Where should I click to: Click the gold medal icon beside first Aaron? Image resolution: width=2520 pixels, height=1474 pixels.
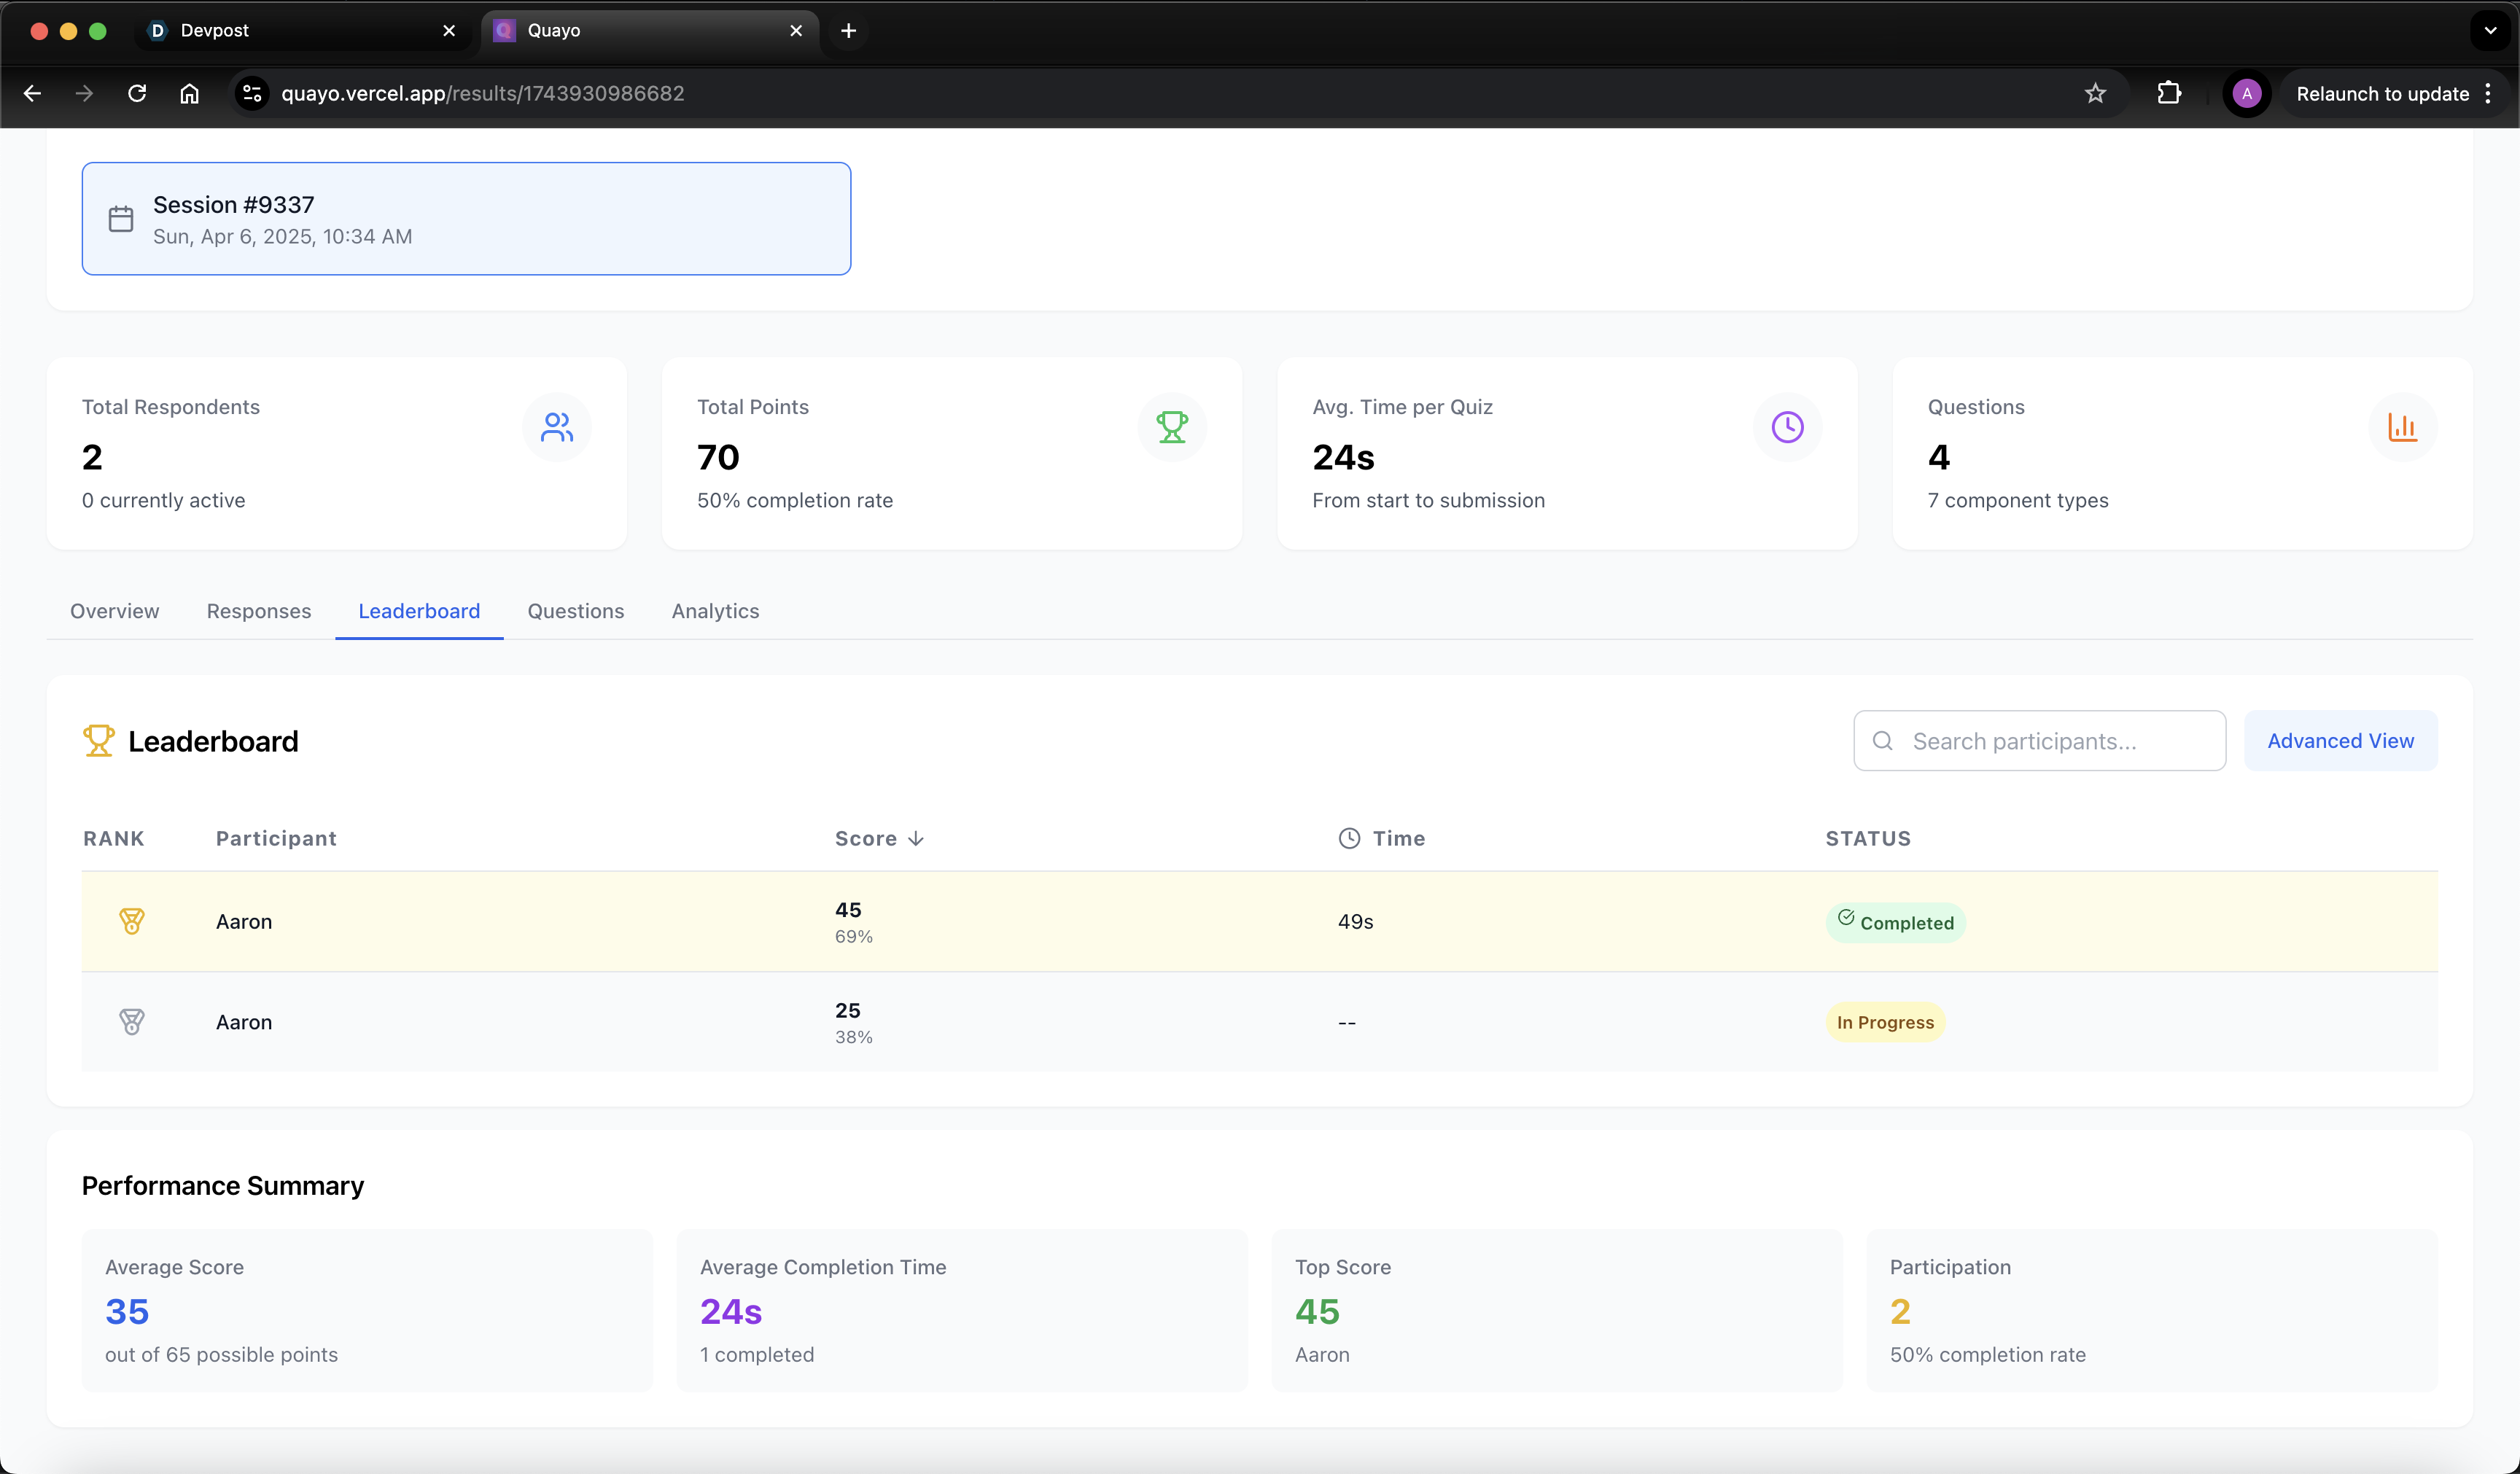(131, 921)
